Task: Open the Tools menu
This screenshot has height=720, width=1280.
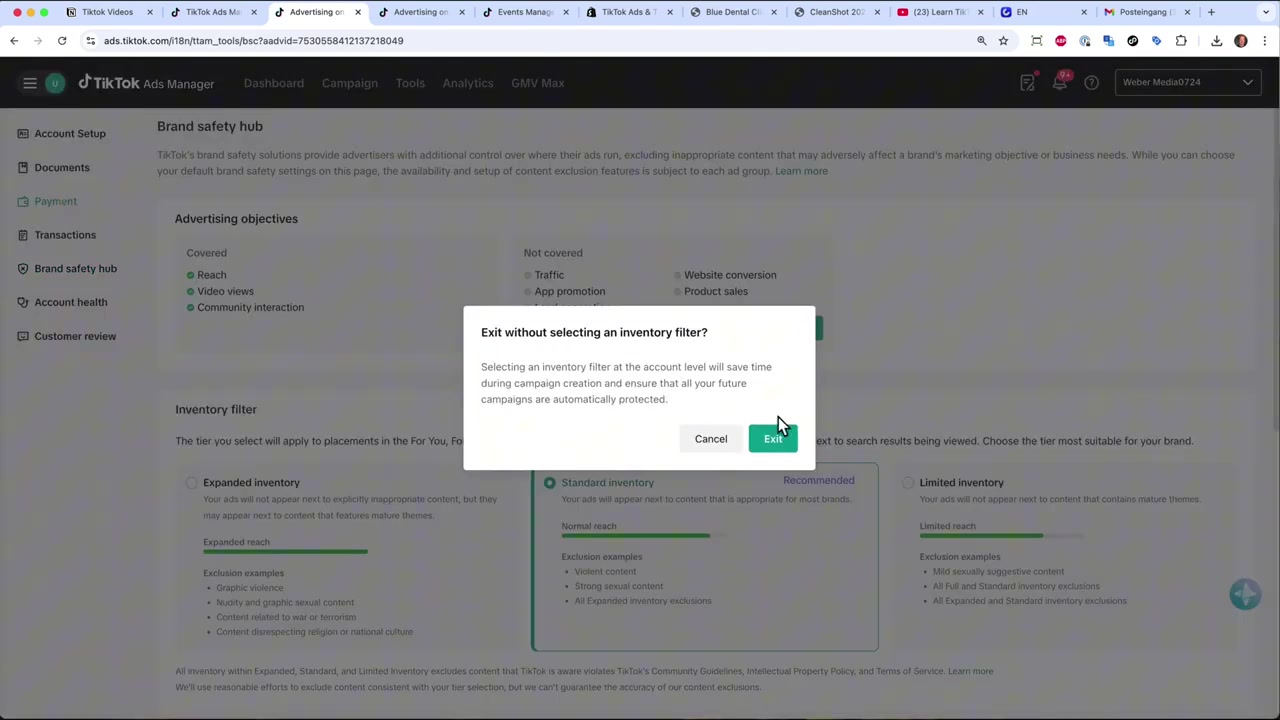Action: click(410, 83)
